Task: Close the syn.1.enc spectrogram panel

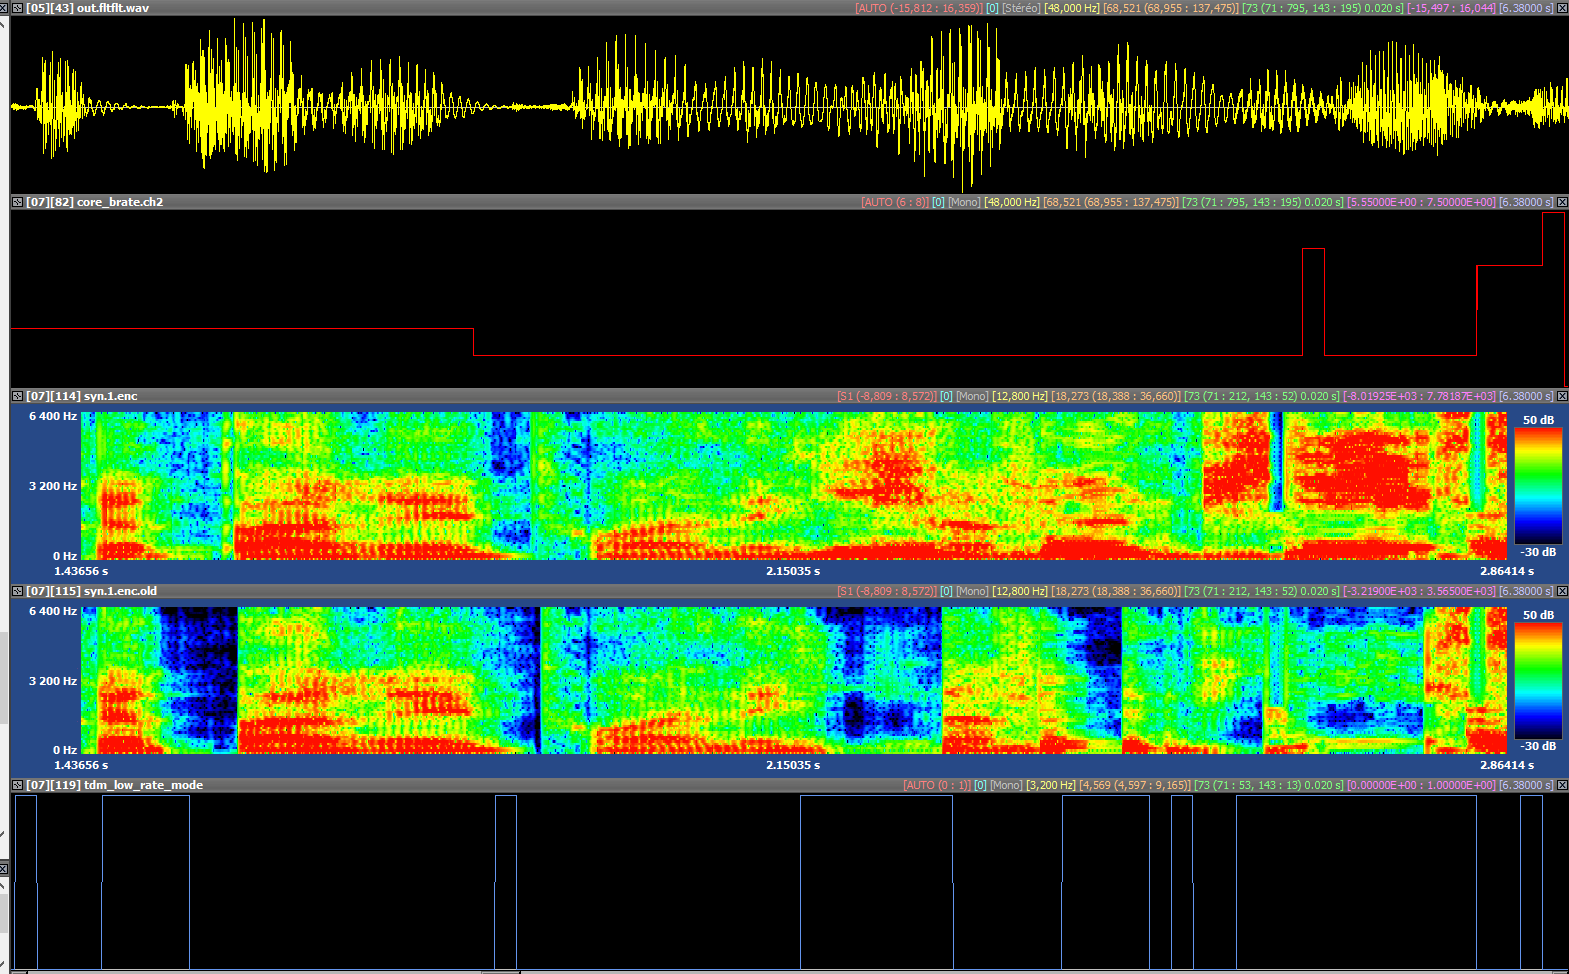Action: (x=1562, y=396)
